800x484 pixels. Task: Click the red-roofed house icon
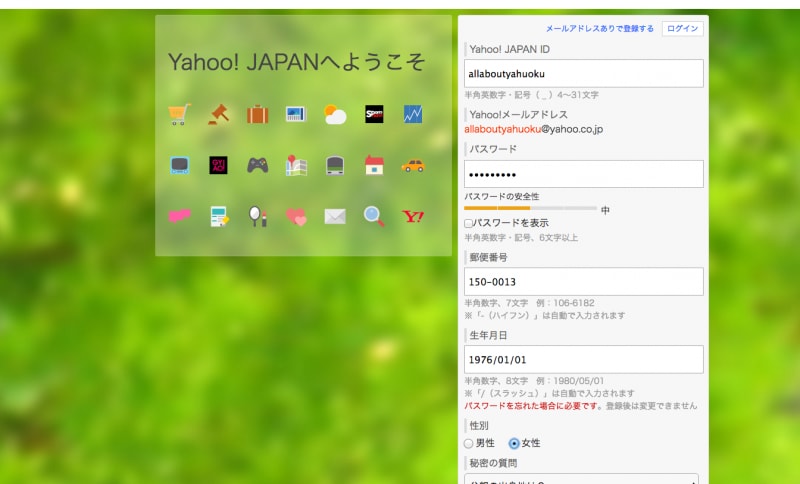[x=374, y=165]
